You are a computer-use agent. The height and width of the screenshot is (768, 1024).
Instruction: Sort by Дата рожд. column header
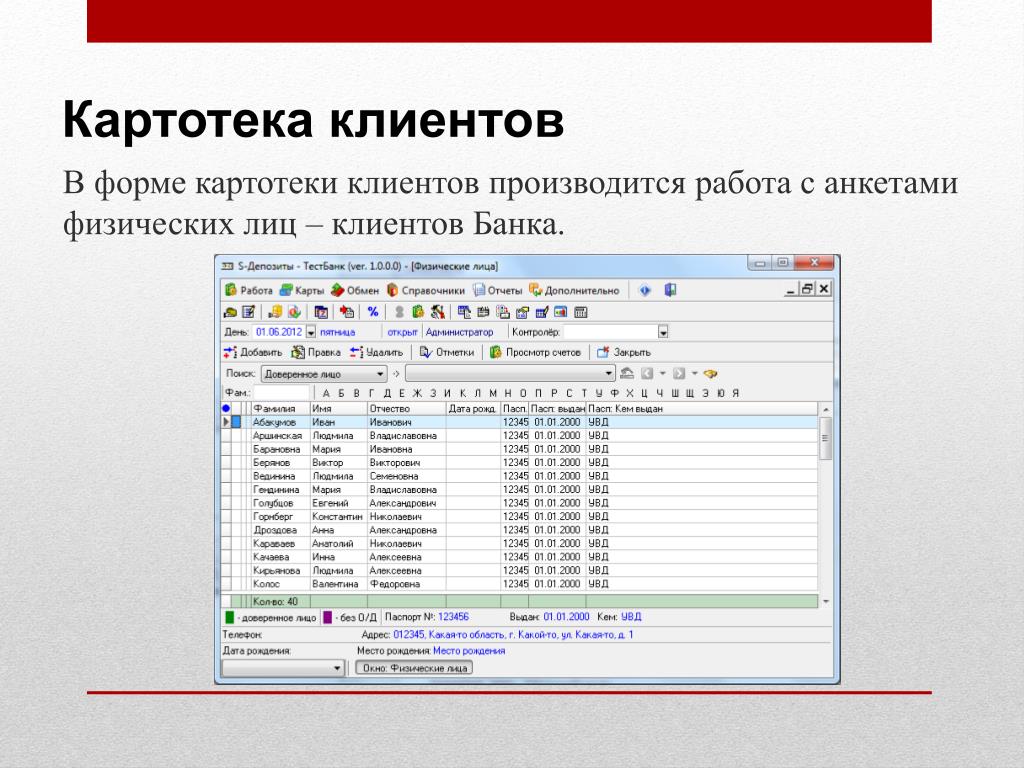[473, 409]
